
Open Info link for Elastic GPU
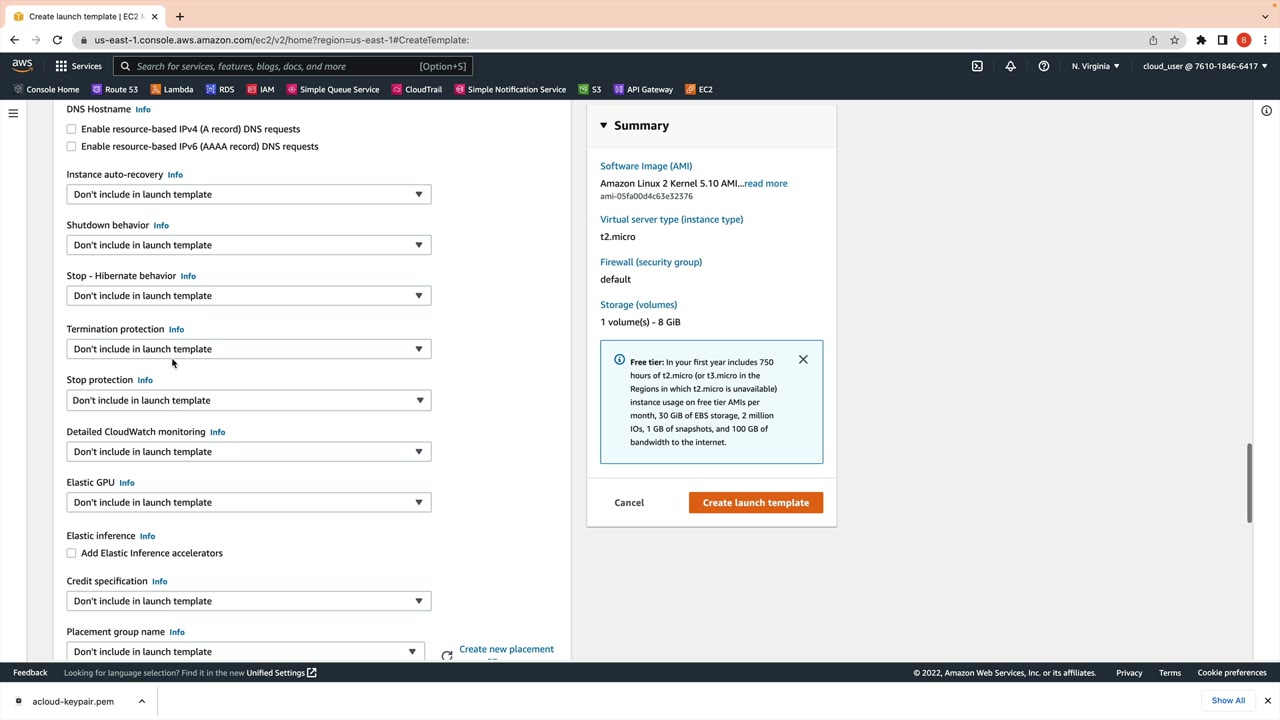point(127,483)
